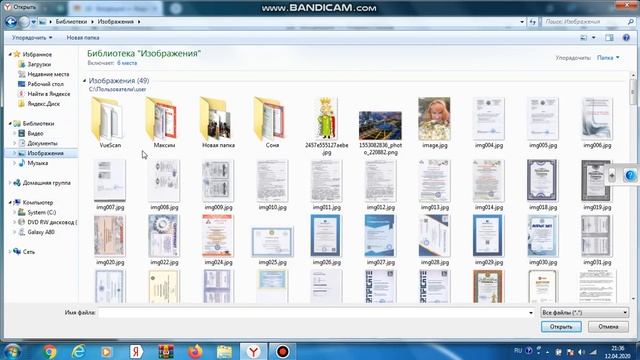The width and height of the screenshot is (640, 360).
Task: Click the Back navigation arrow
Action: [x=11, y=22]
